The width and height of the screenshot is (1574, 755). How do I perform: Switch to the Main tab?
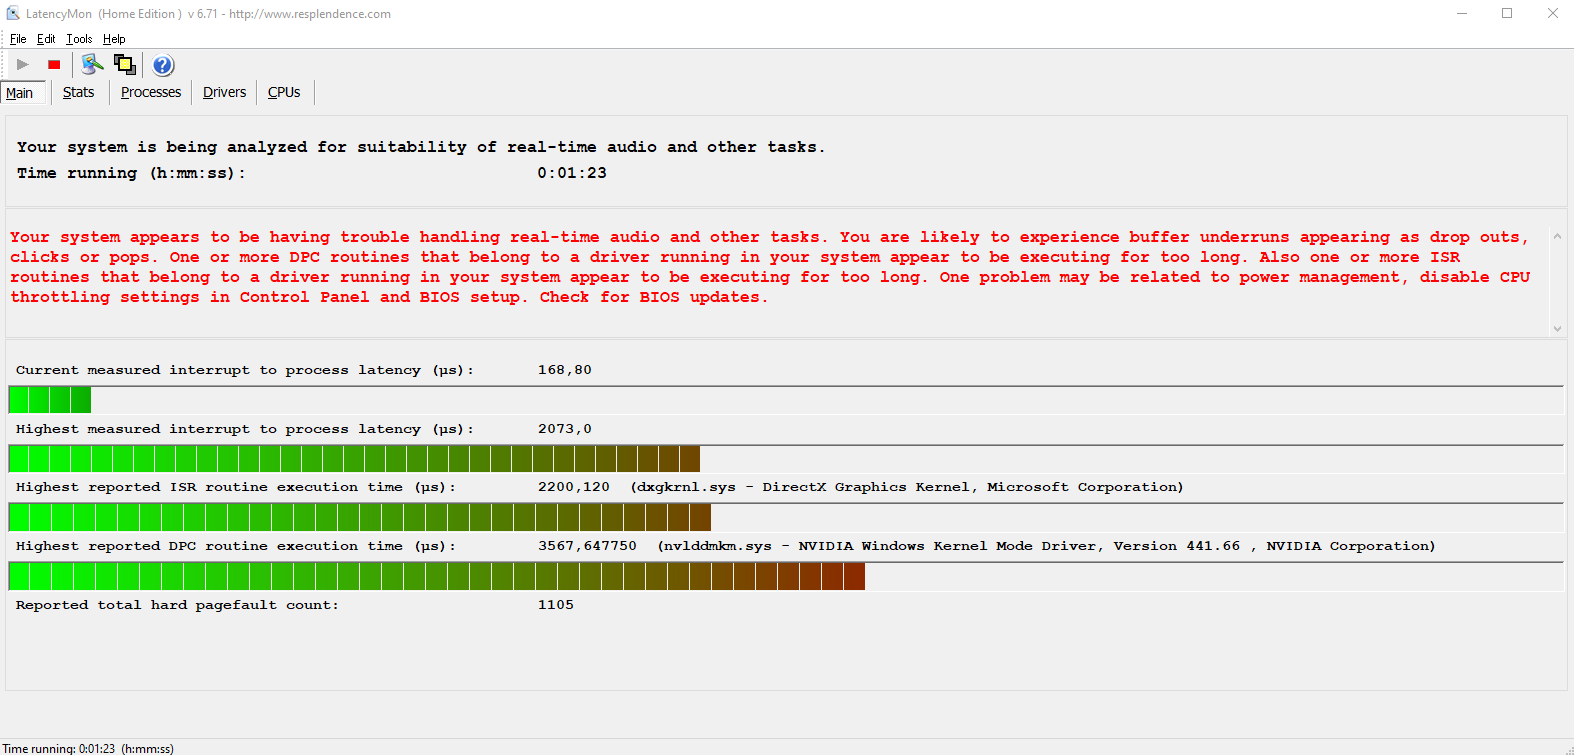[x=20, y=93]
